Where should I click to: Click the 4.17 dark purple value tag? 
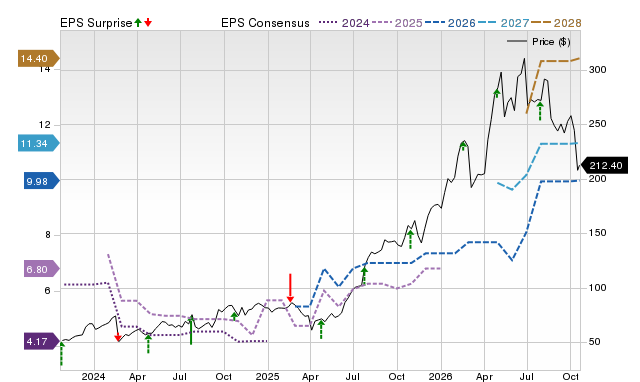click(x=41, y=342)
